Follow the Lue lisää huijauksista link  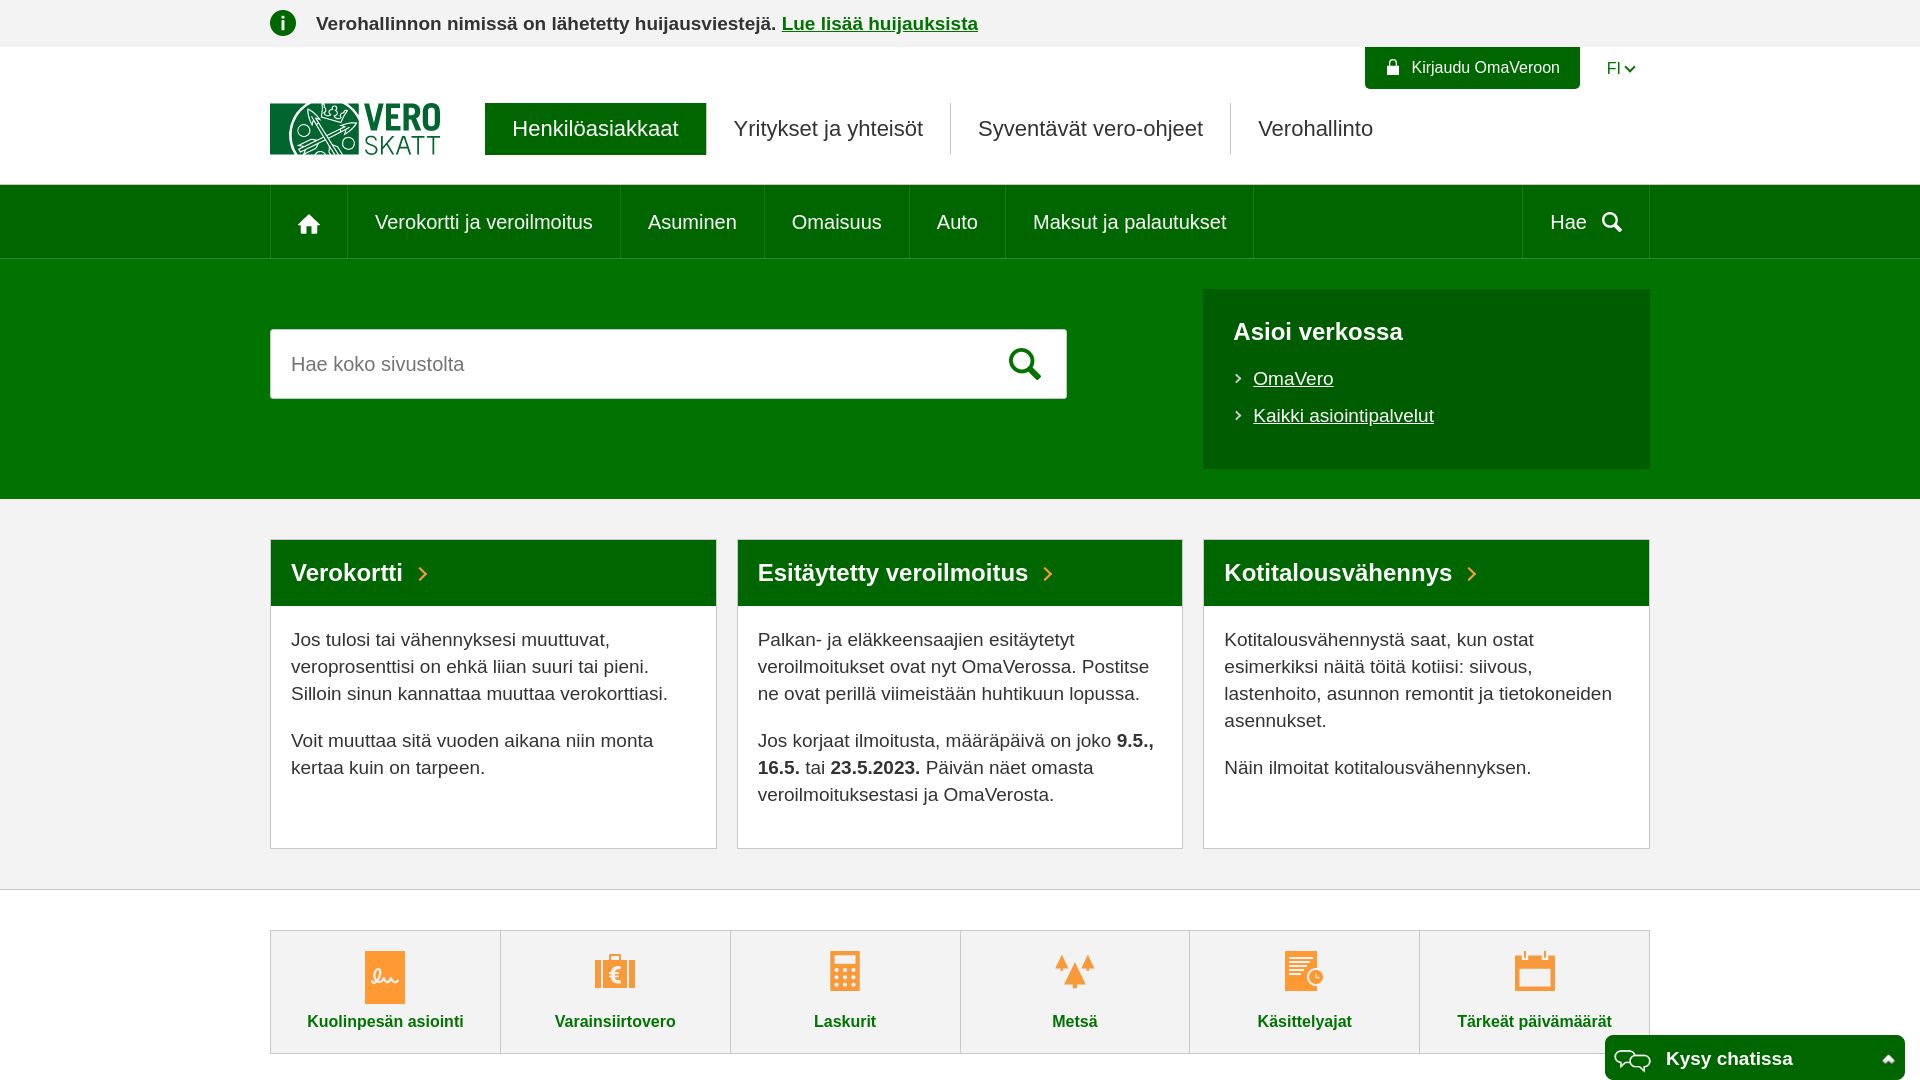point(880,24)
